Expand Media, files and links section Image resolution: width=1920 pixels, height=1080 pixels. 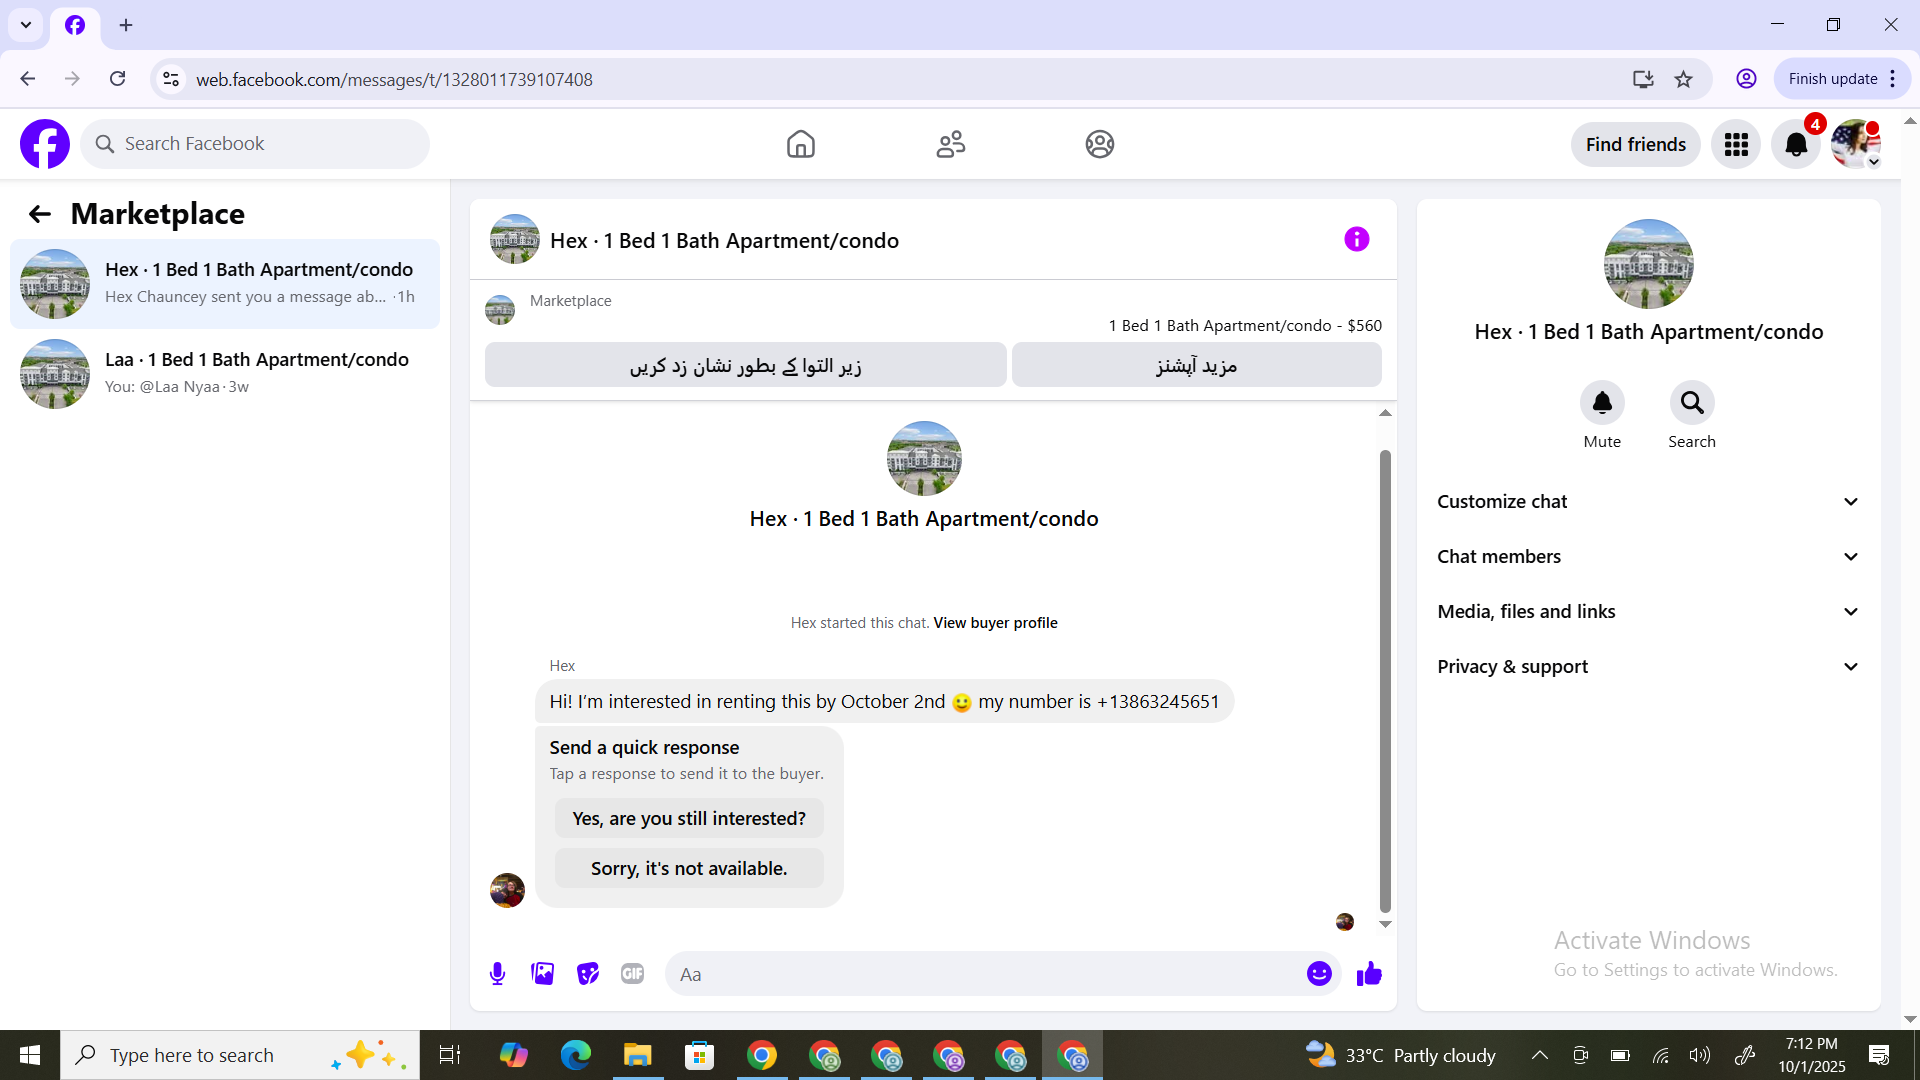(x=1648, y=612)
